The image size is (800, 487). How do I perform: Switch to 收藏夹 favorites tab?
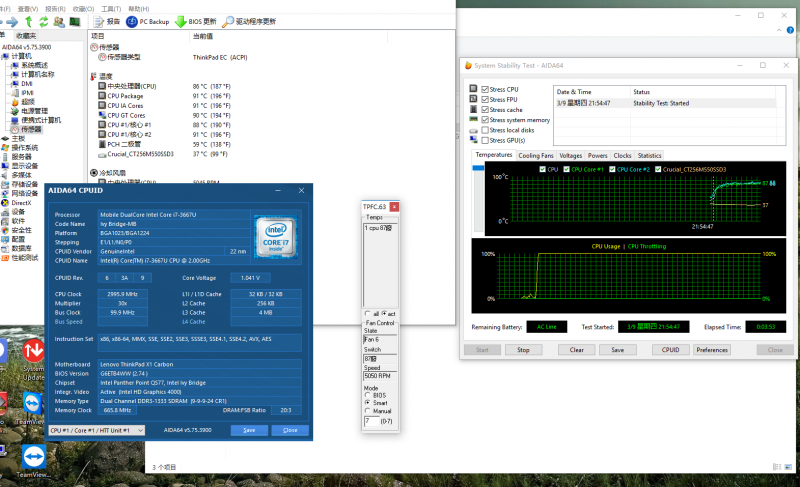click(x=26, y=36)
